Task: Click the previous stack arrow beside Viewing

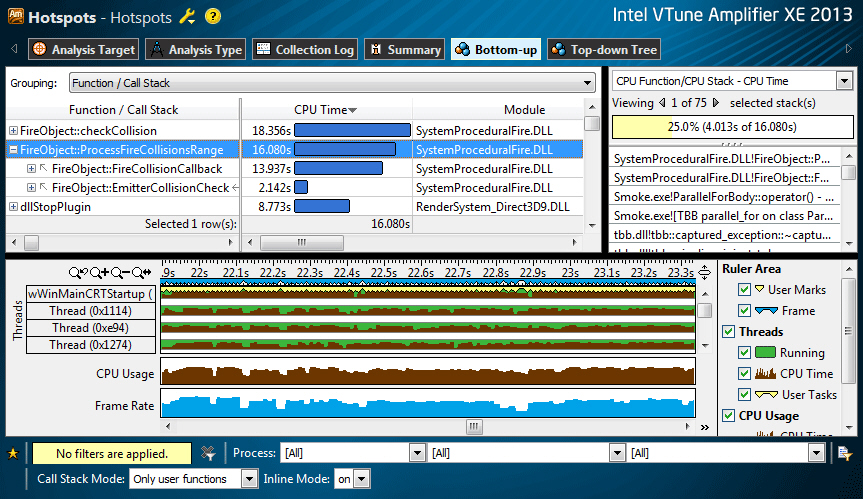Action: click(x=661, y=103)
